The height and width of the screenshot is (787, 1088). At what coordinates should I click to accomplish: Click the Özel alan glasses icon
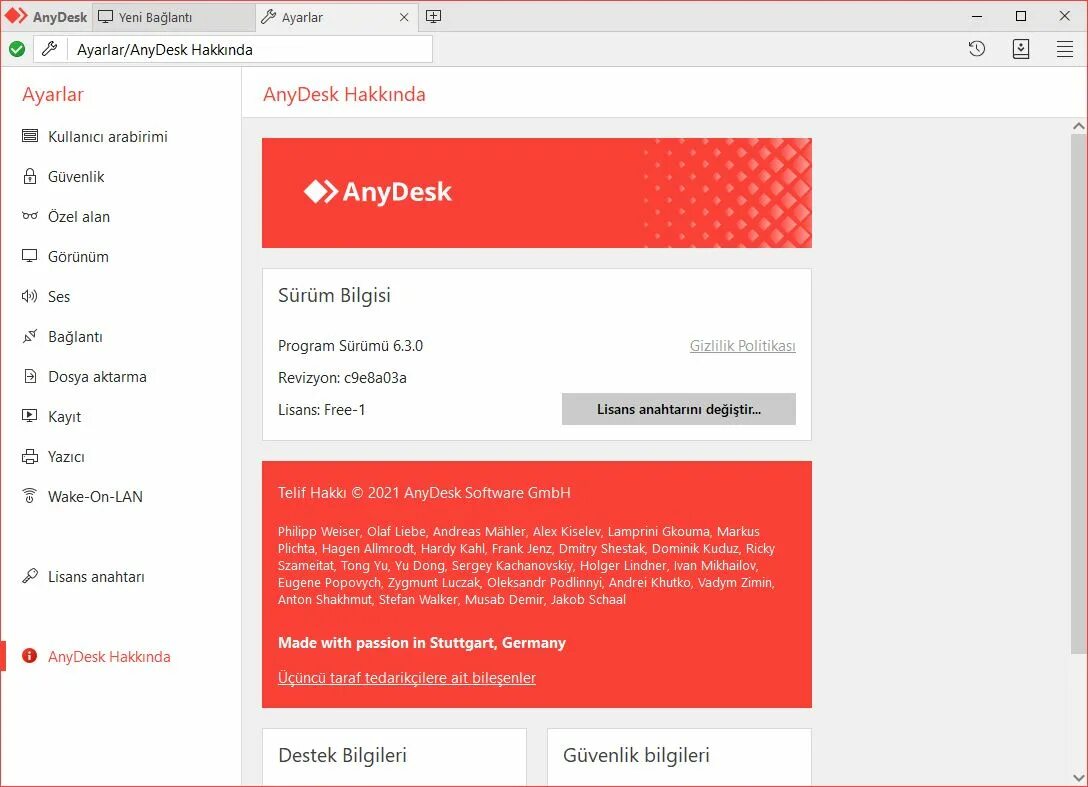coord(30,216)
